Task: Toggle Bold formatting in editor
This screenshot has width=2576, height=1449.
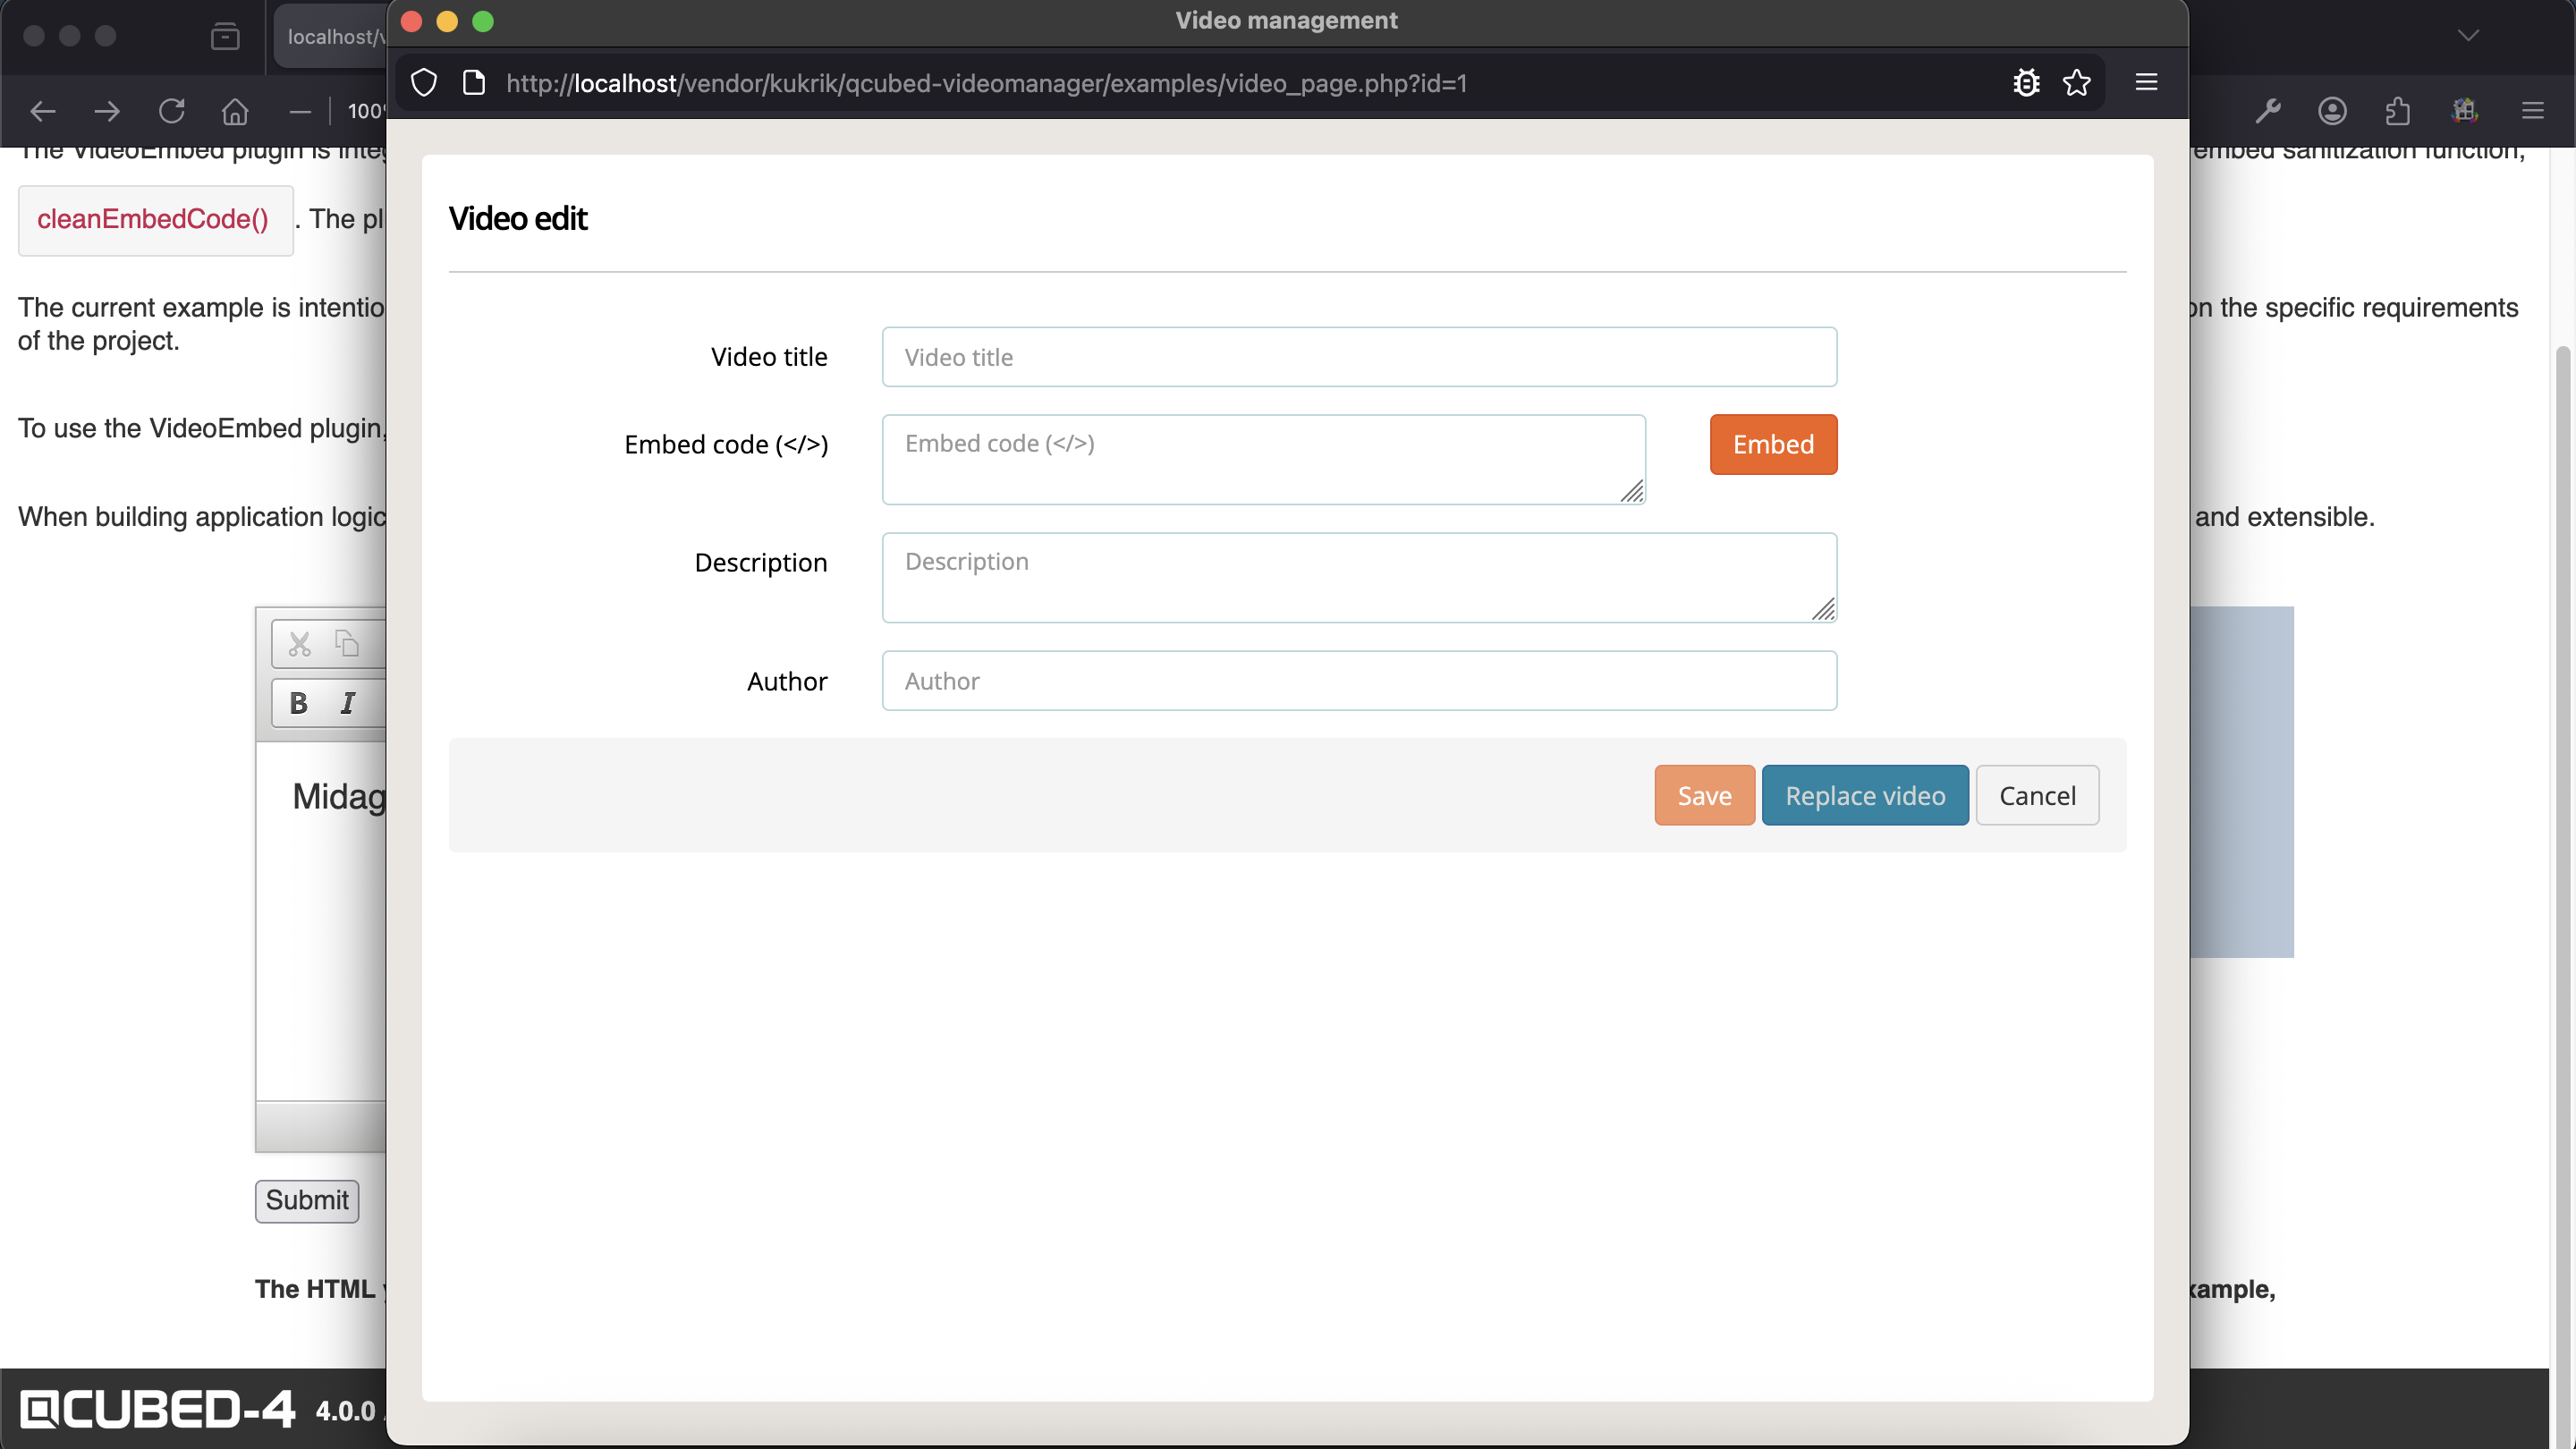Action: click(x=298, y=703)
